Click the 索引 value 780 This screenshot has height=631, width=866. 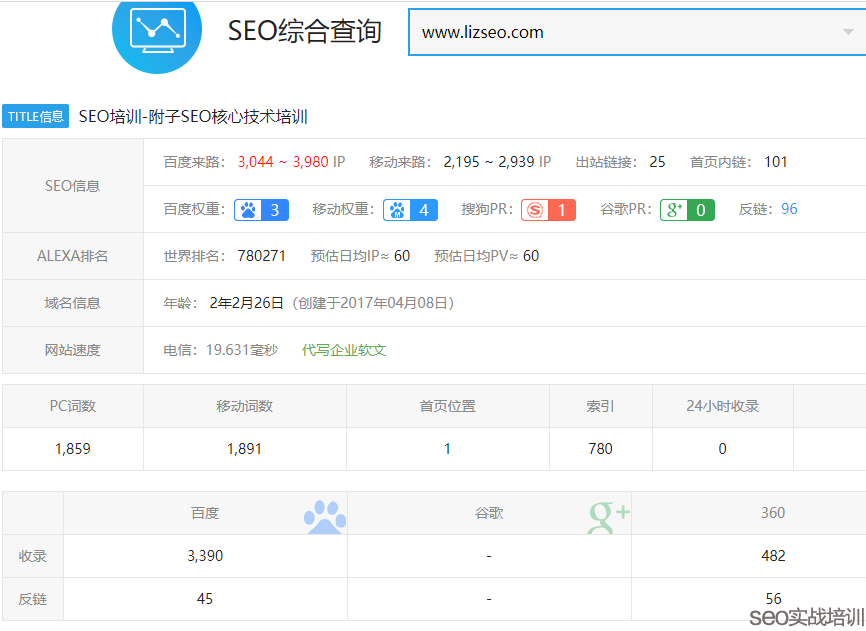[x=600, y=449]
